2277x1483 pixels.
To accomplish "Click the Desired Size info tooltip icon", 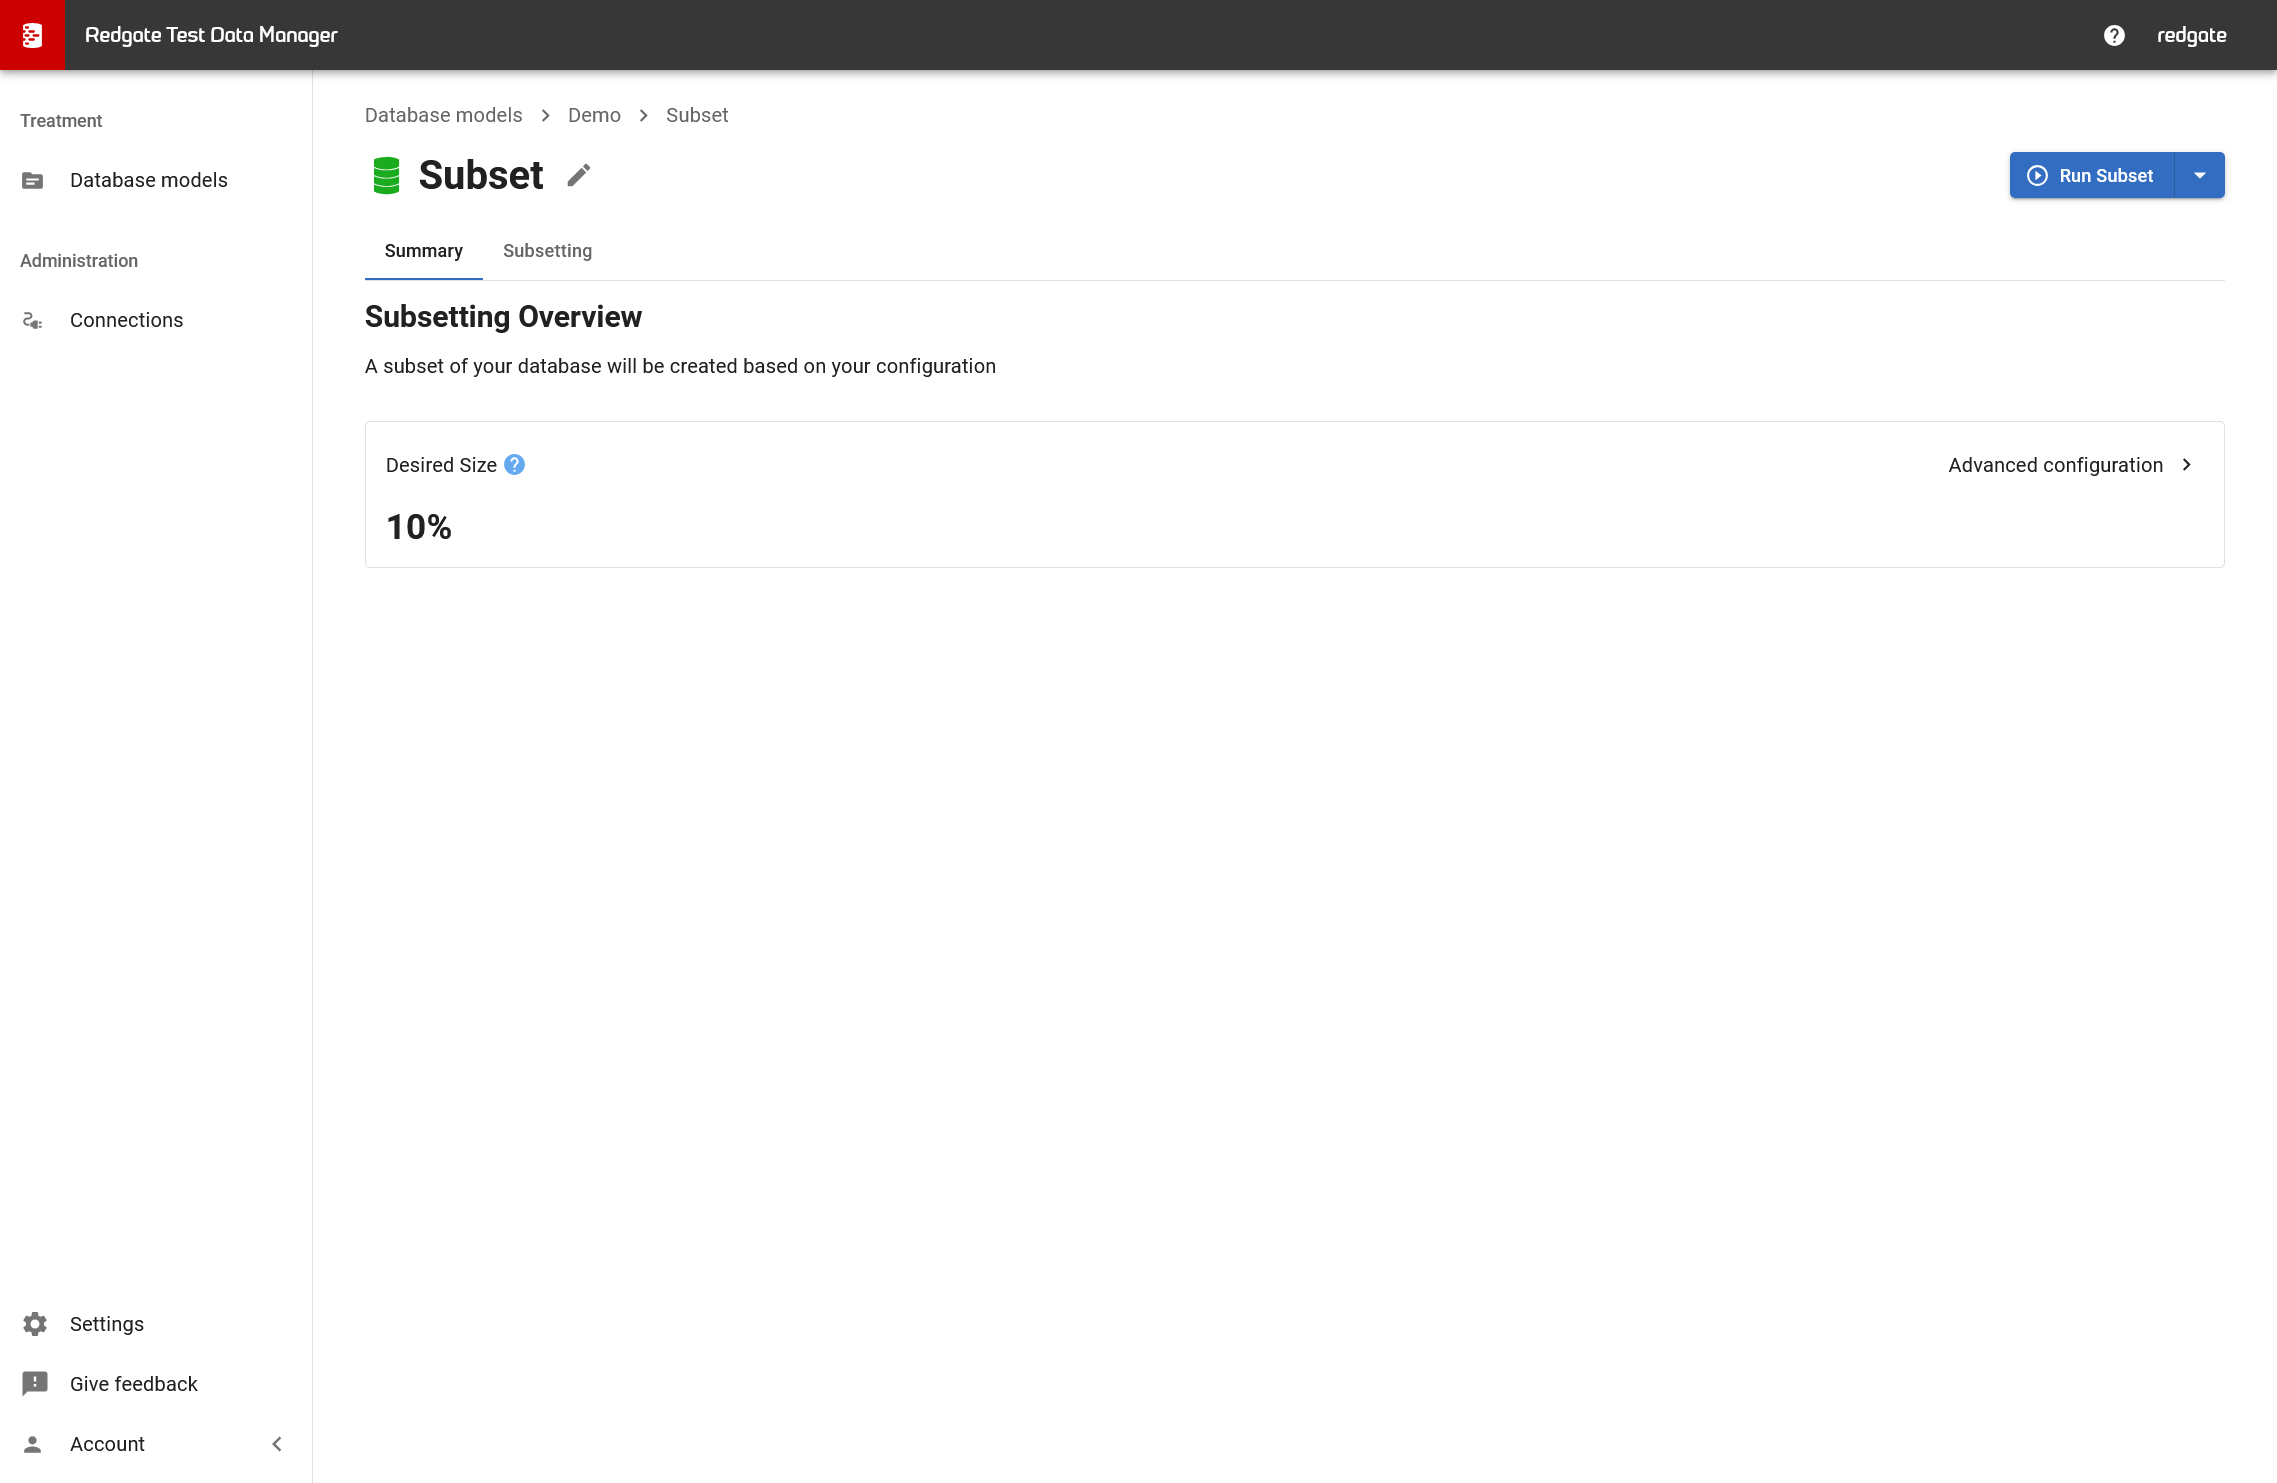I will 514,465.
